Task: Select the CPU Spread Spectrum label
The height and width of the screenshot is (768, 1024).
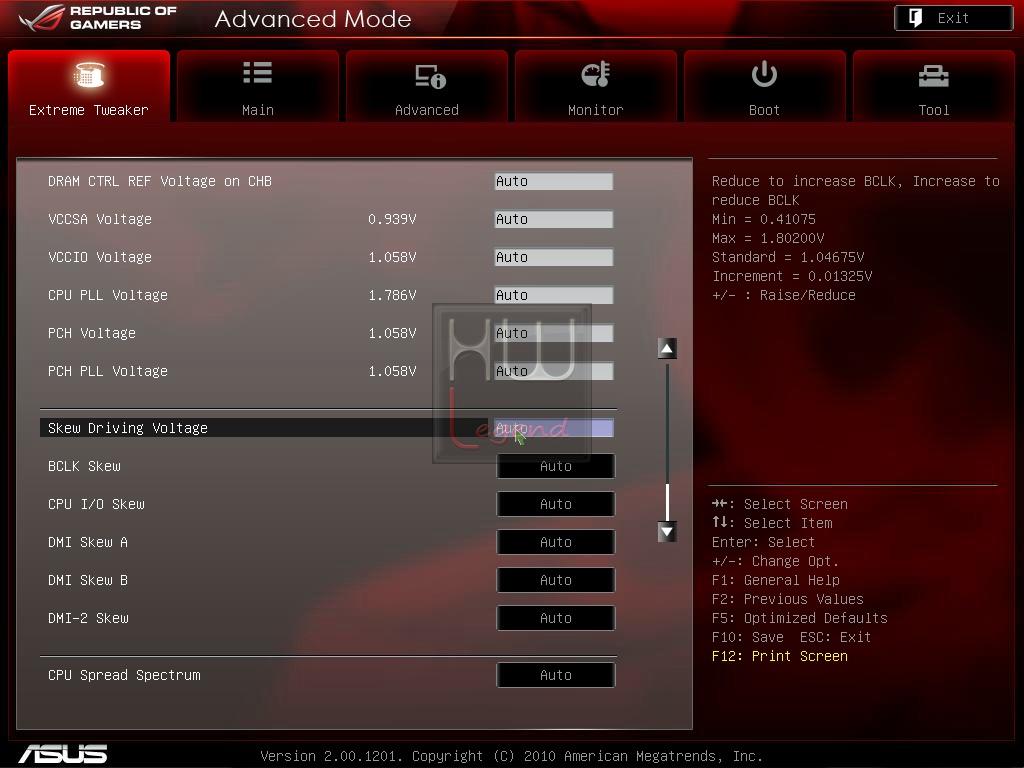Action: pyautogui.click(x=124, y=675)
